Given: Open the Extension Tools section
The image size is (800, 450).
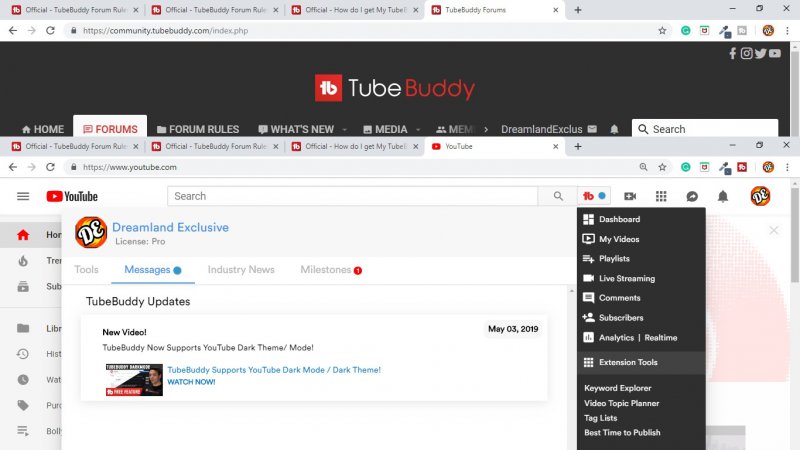Looking at the screenshot, I should click(x=628, y=362).
